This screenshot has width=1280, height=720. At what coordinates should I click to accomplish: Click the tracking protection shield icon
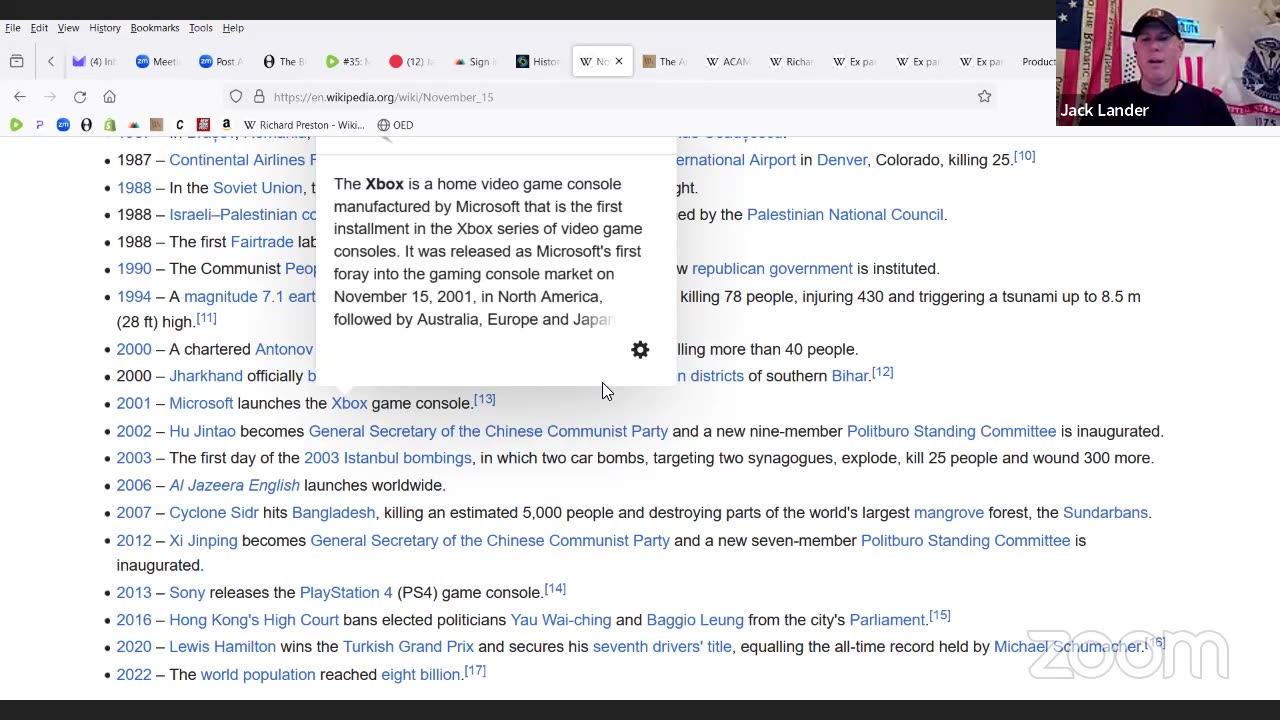coord(236,97)
